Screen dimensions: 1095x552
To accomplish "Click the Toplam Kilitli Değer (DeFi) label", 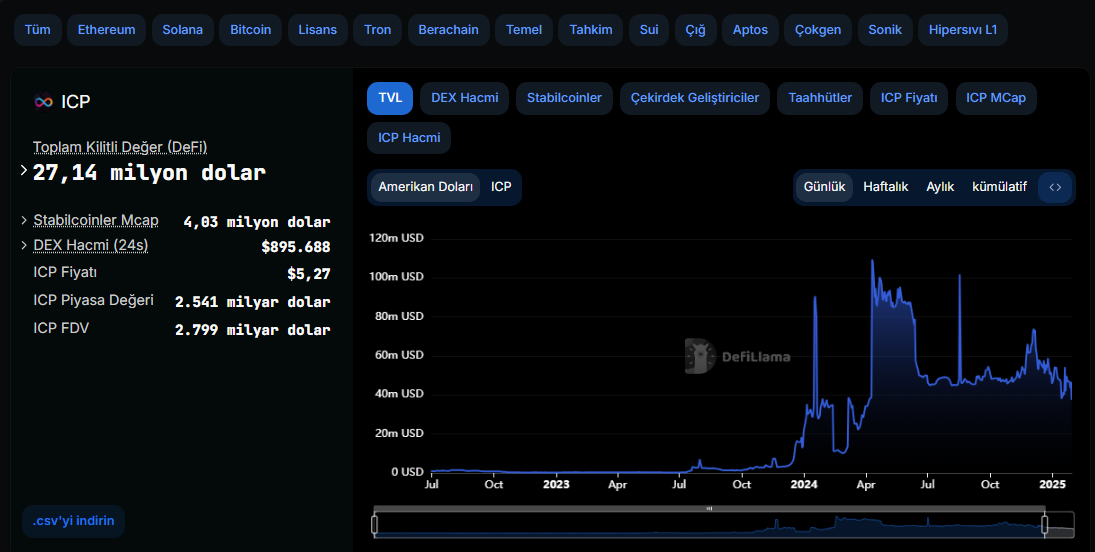I will (120, 147).
